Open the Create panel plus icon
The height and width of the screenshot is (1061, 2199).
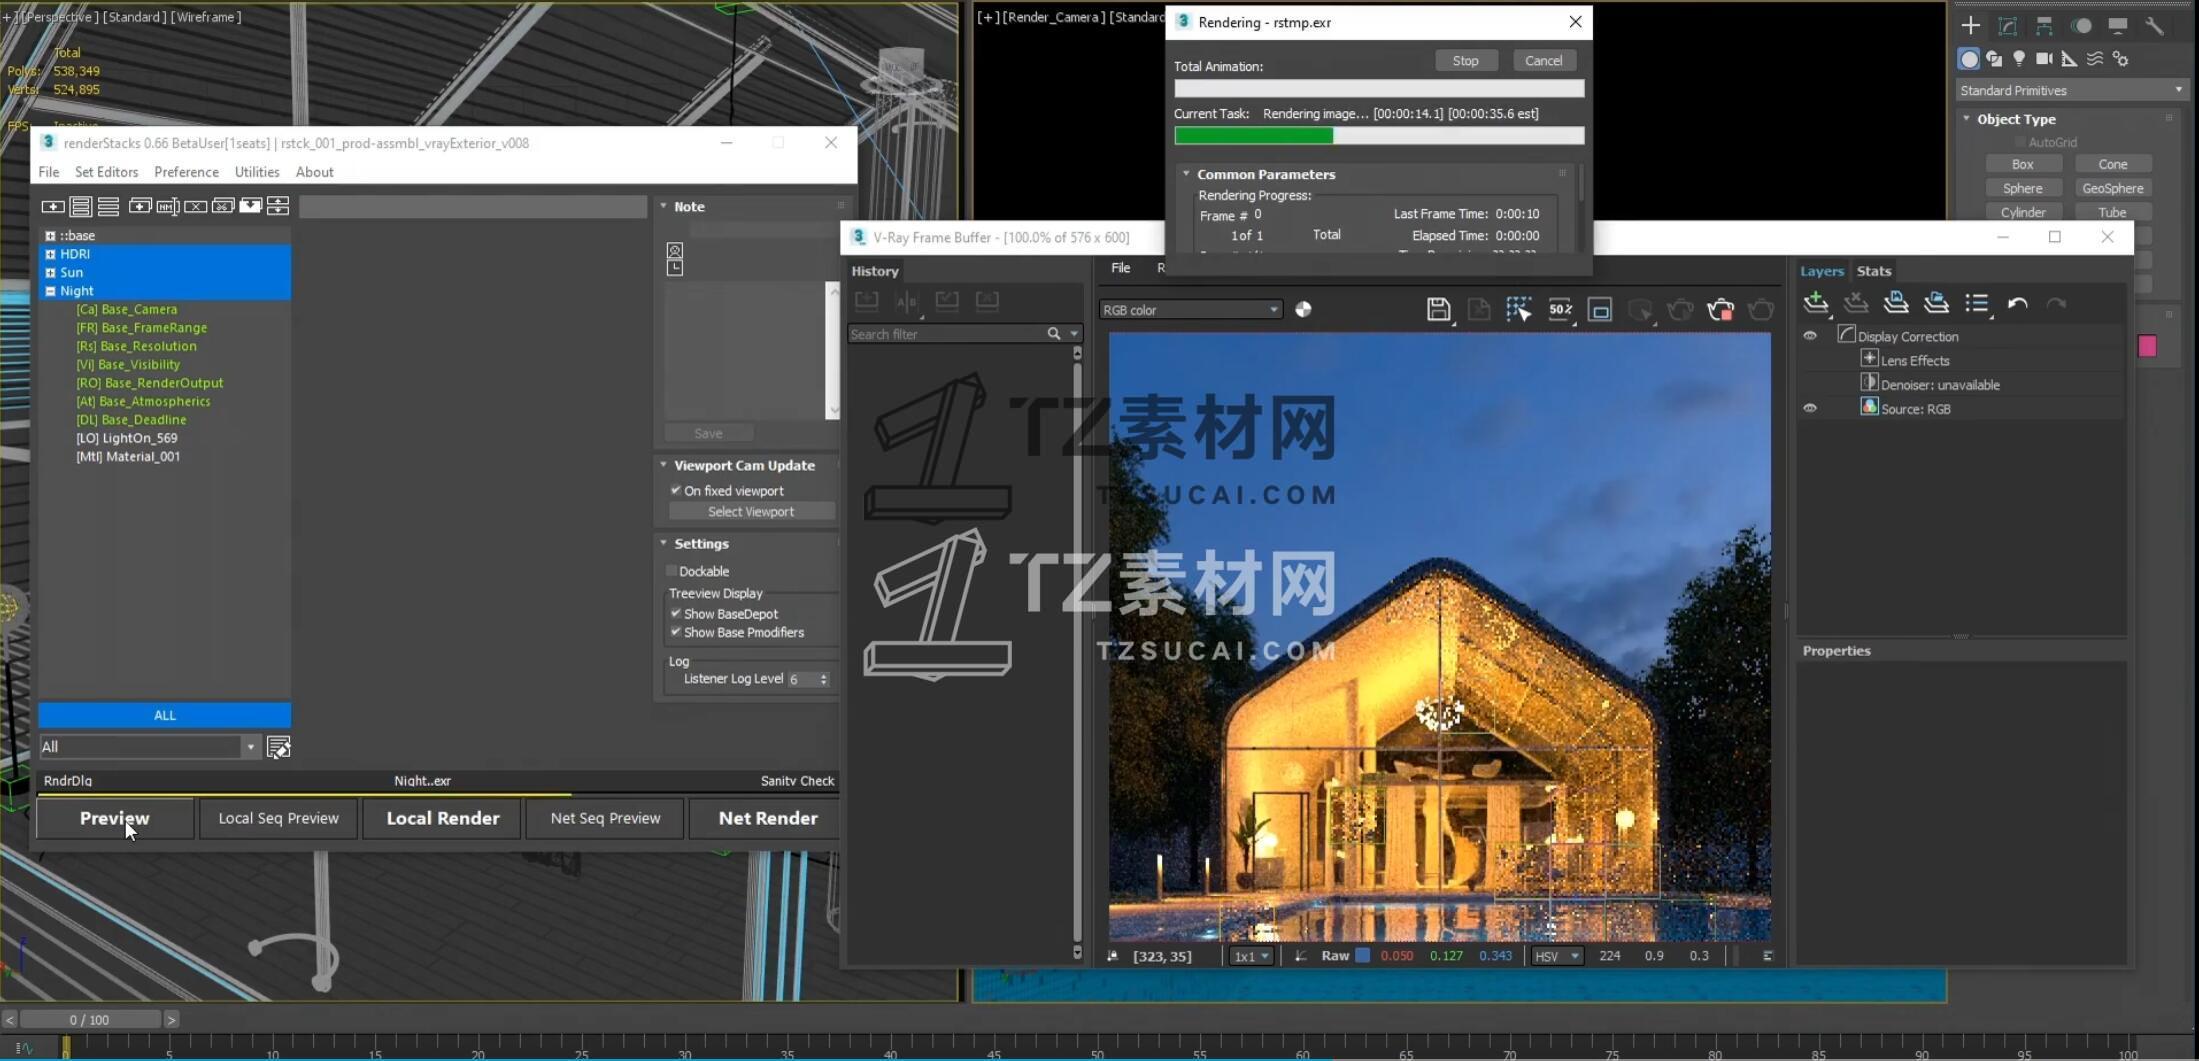click(1971, 26)
